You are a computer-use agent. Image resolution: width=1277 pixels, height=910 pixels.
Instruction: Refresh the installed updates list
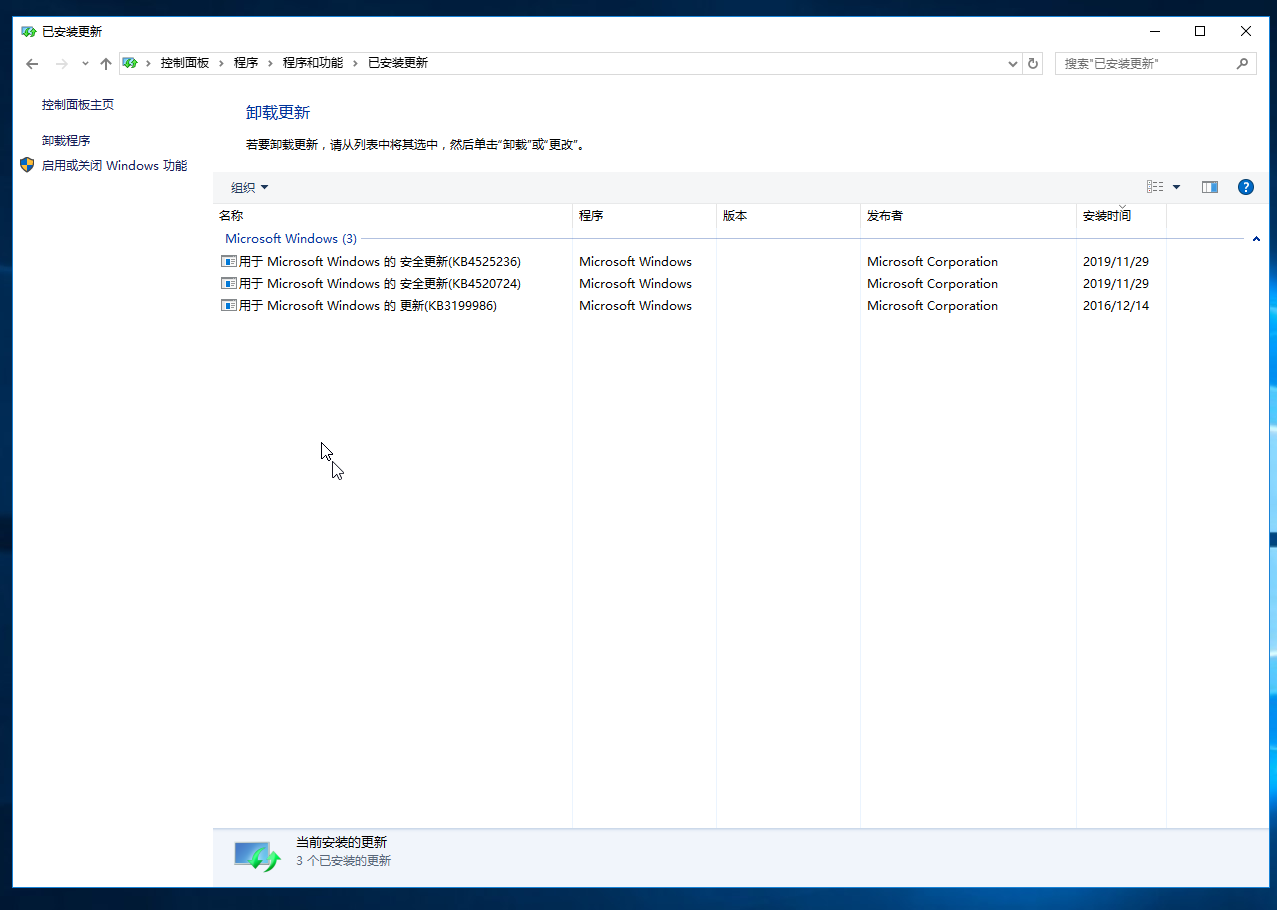click(x=1033, y=63)
